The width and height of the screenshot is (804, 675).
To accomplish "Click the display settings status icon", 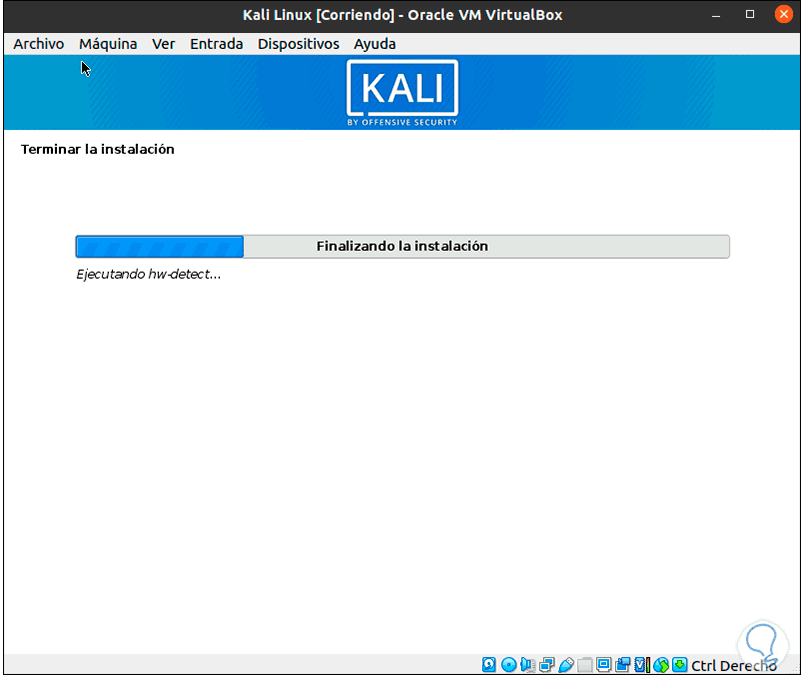I will coord(604,665).
